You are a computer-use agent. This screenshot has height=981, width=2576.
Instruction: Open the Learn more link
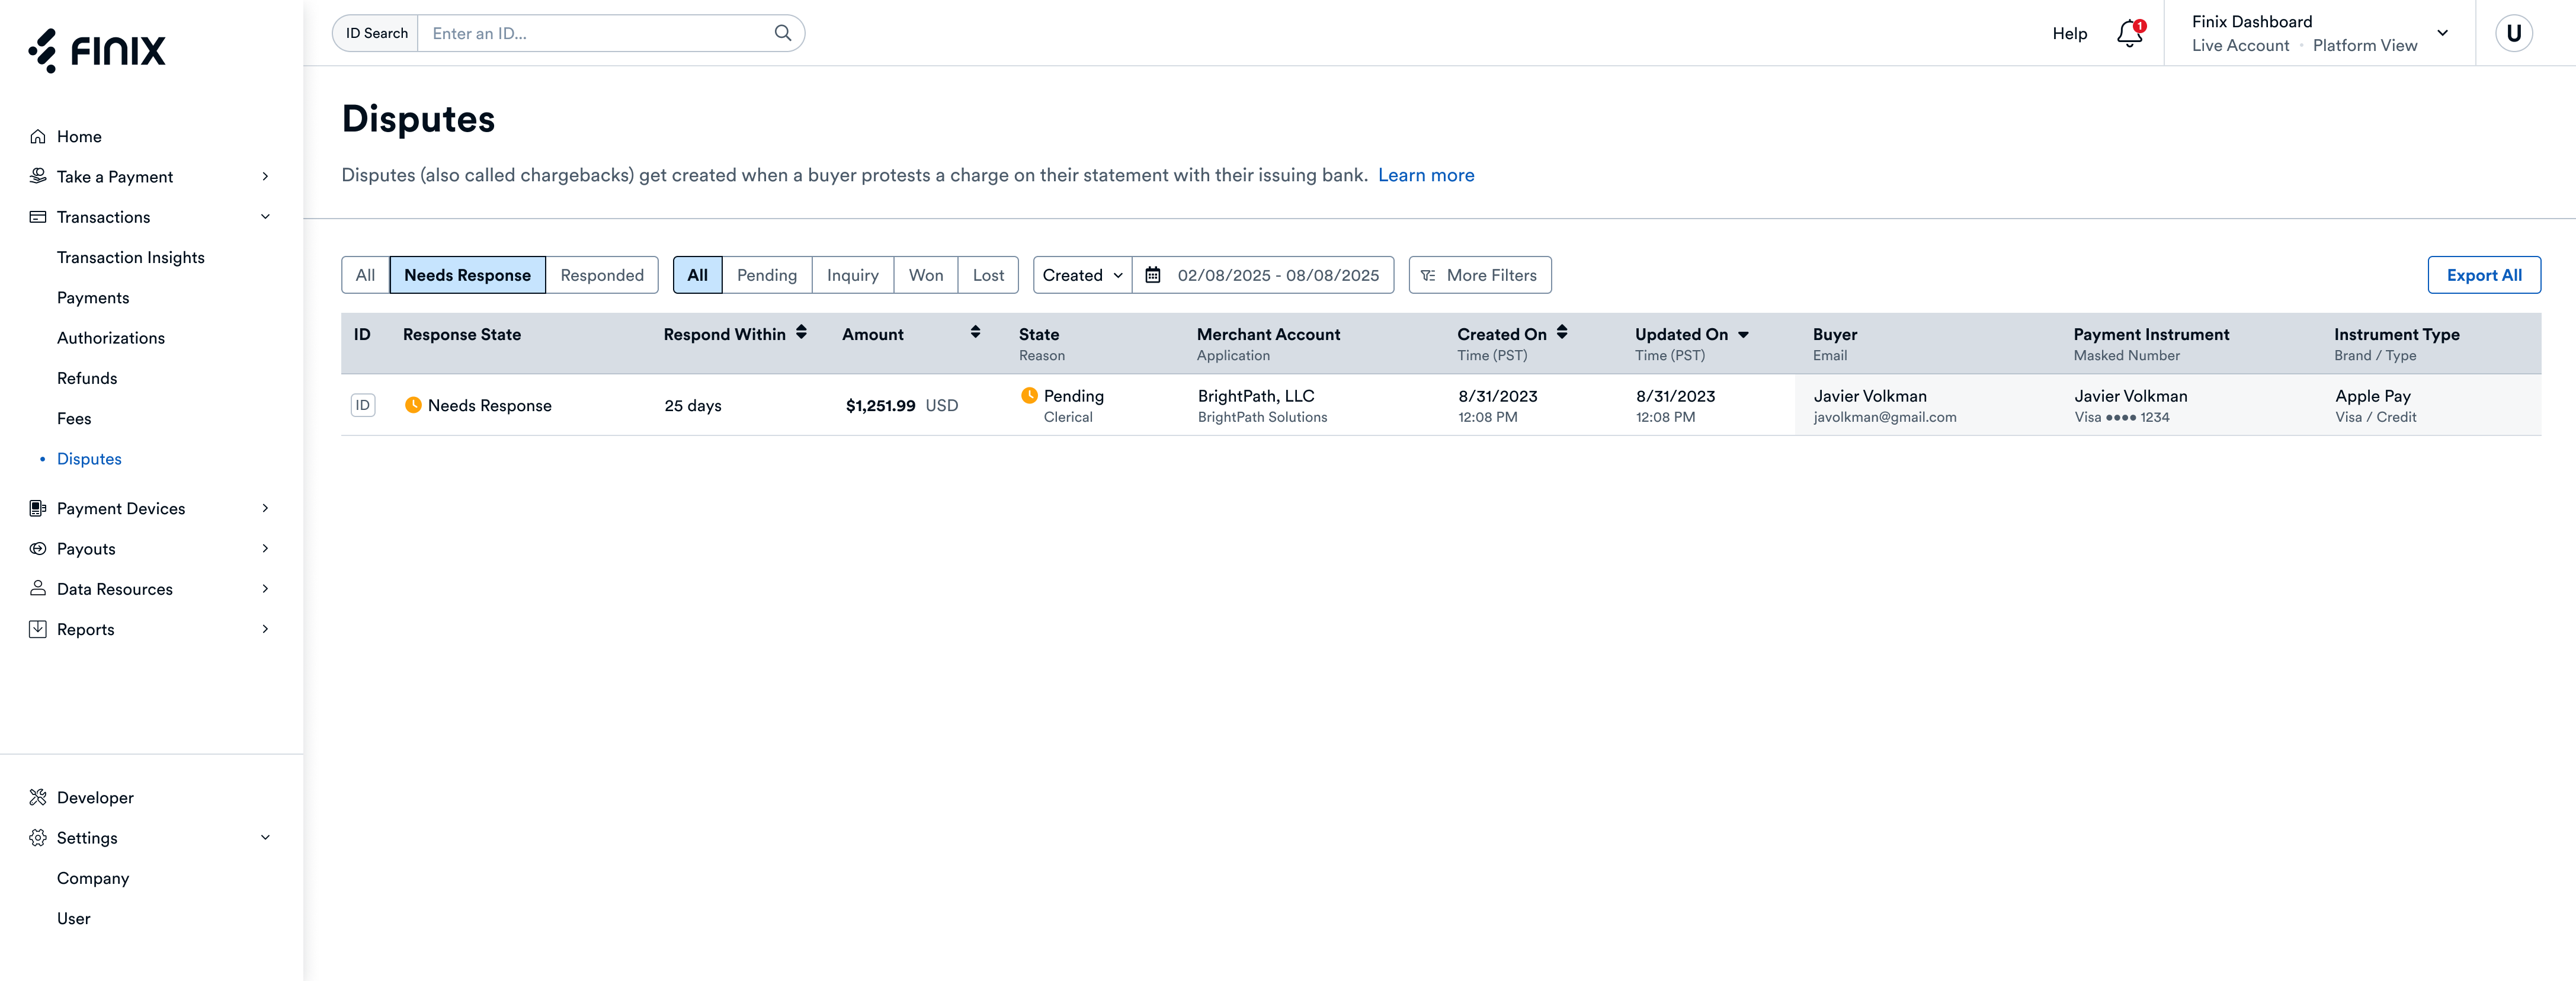tap(1425, 175)
